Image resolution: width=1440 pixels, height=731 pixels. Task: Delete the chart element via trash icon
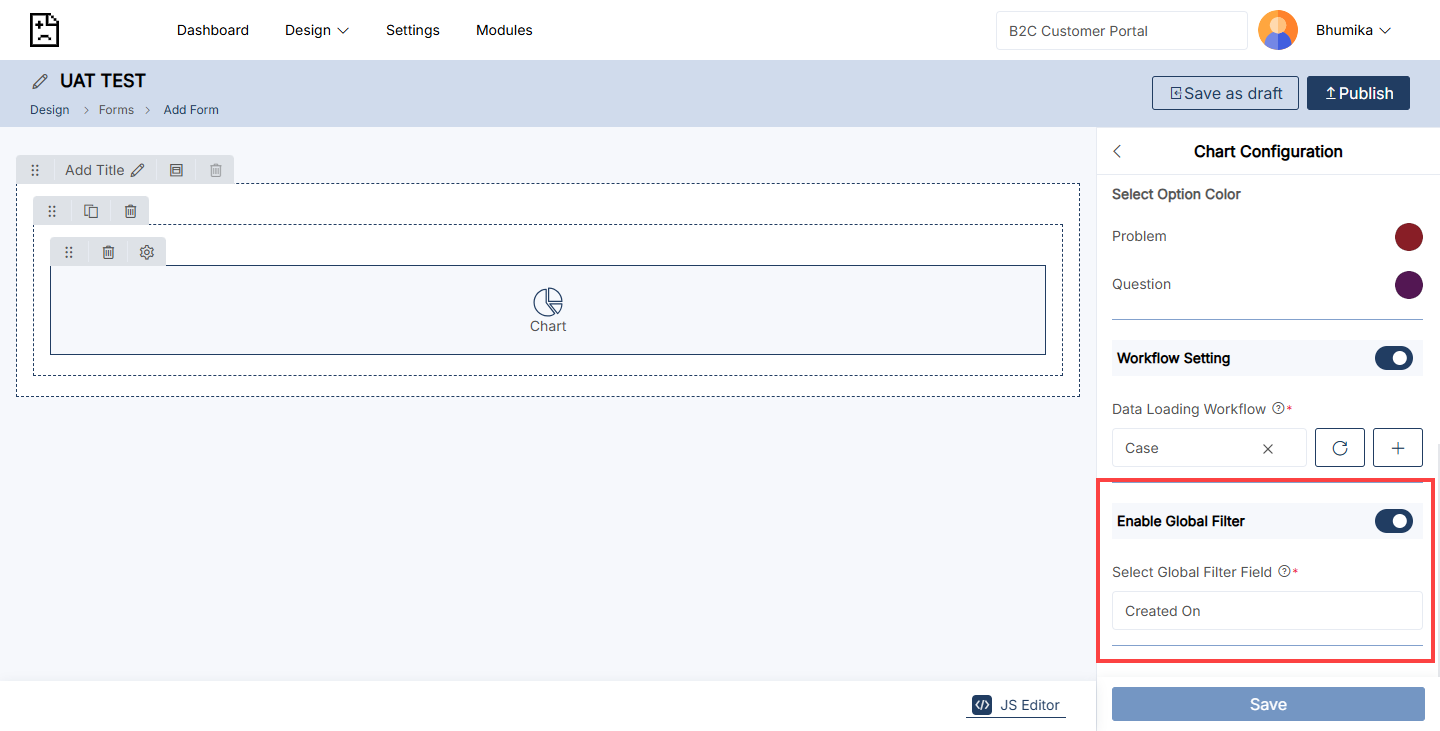click(x=108, y=252)
